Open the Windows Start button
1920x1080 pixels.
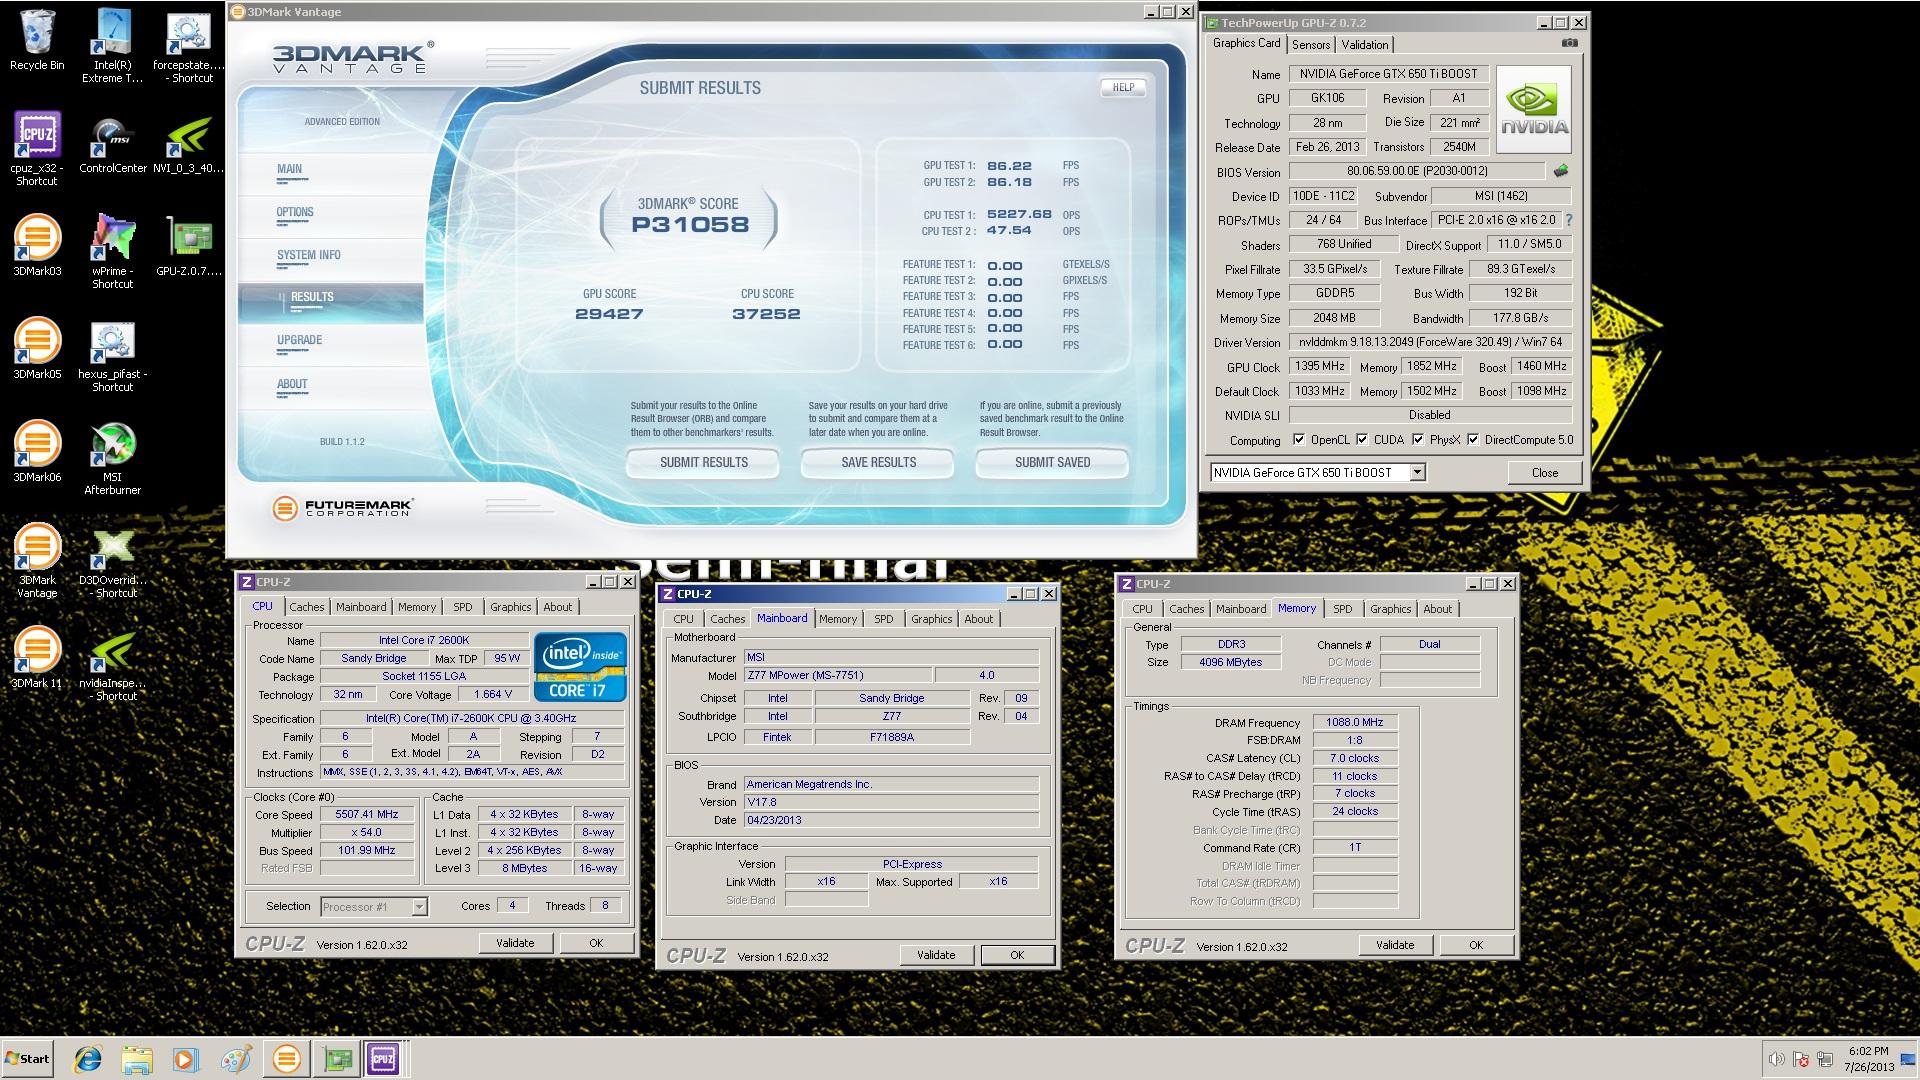[28, 1059]
